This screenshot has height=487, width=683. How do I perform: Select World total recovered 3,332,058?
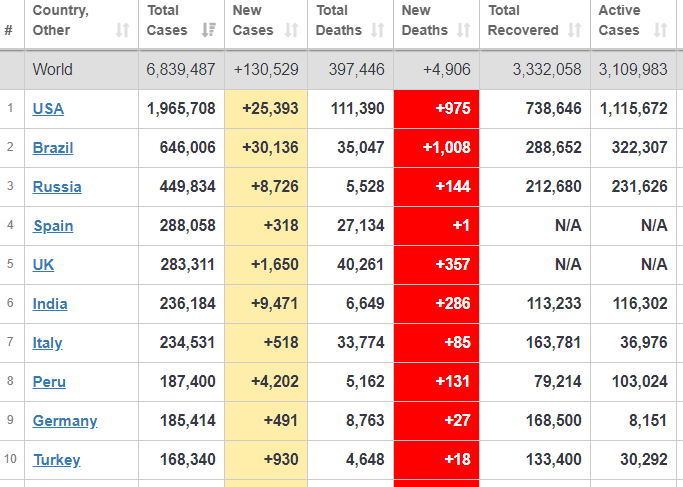click(x=547, y=69)
